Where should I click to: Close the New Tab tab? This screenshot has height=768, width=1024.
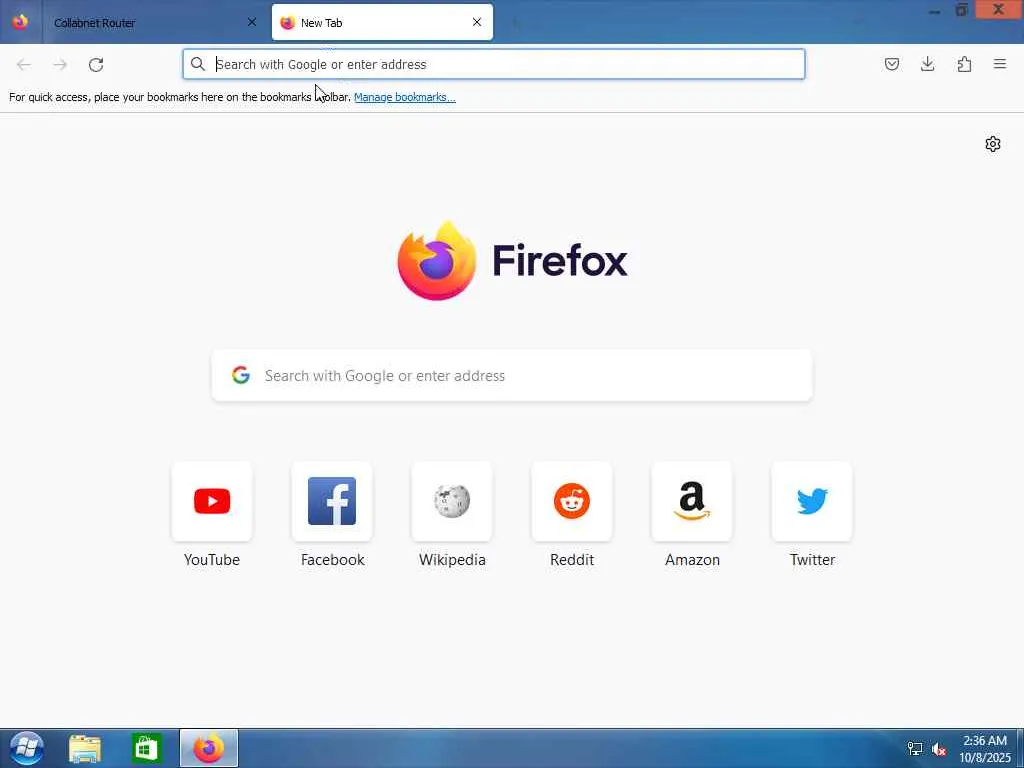[x=477, y=22]
